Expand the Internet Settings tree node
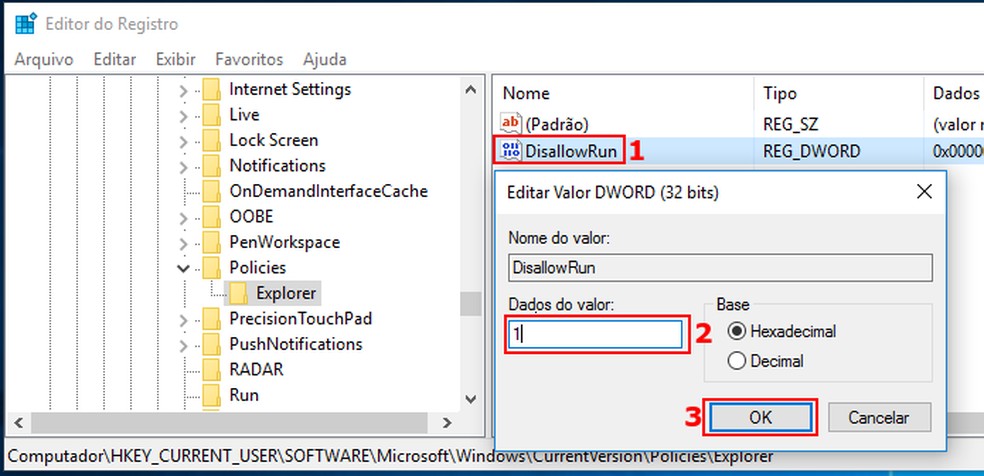 [183, 90]
